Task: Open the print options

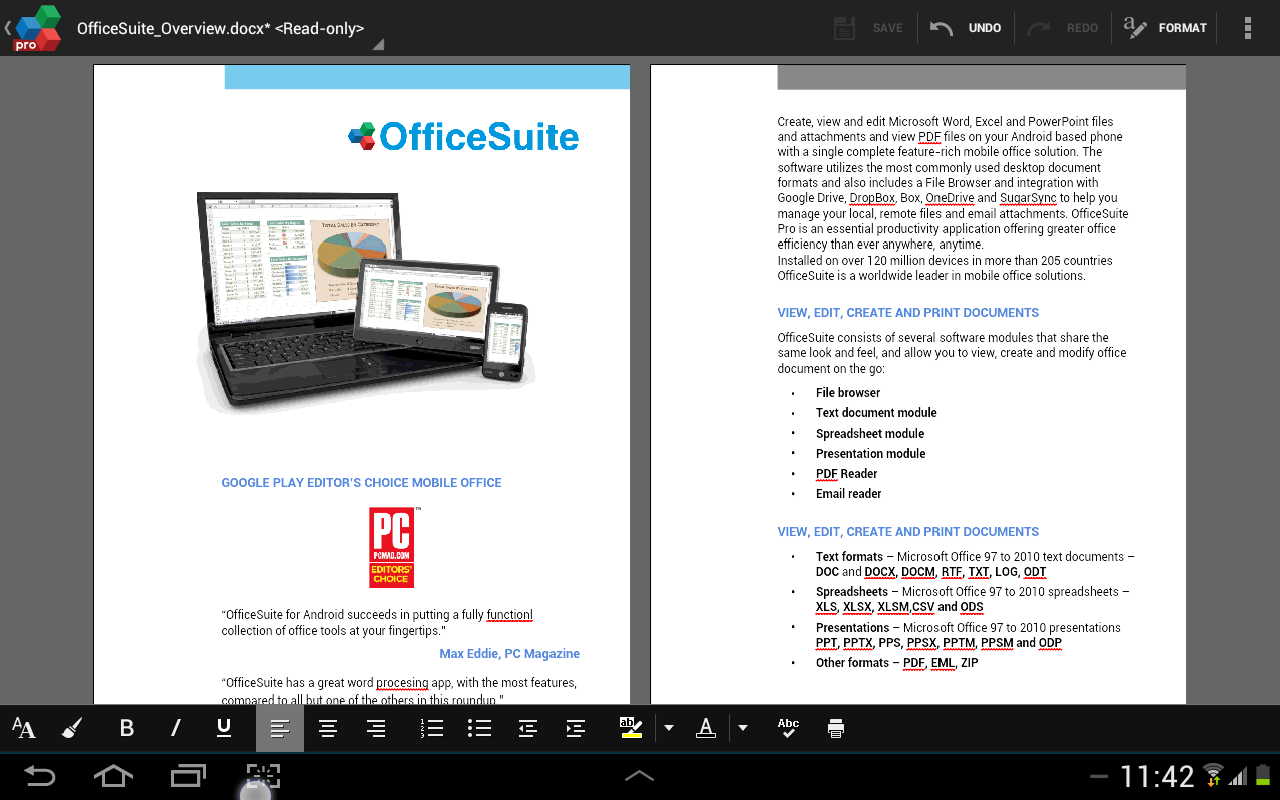Action: point(835,728)
